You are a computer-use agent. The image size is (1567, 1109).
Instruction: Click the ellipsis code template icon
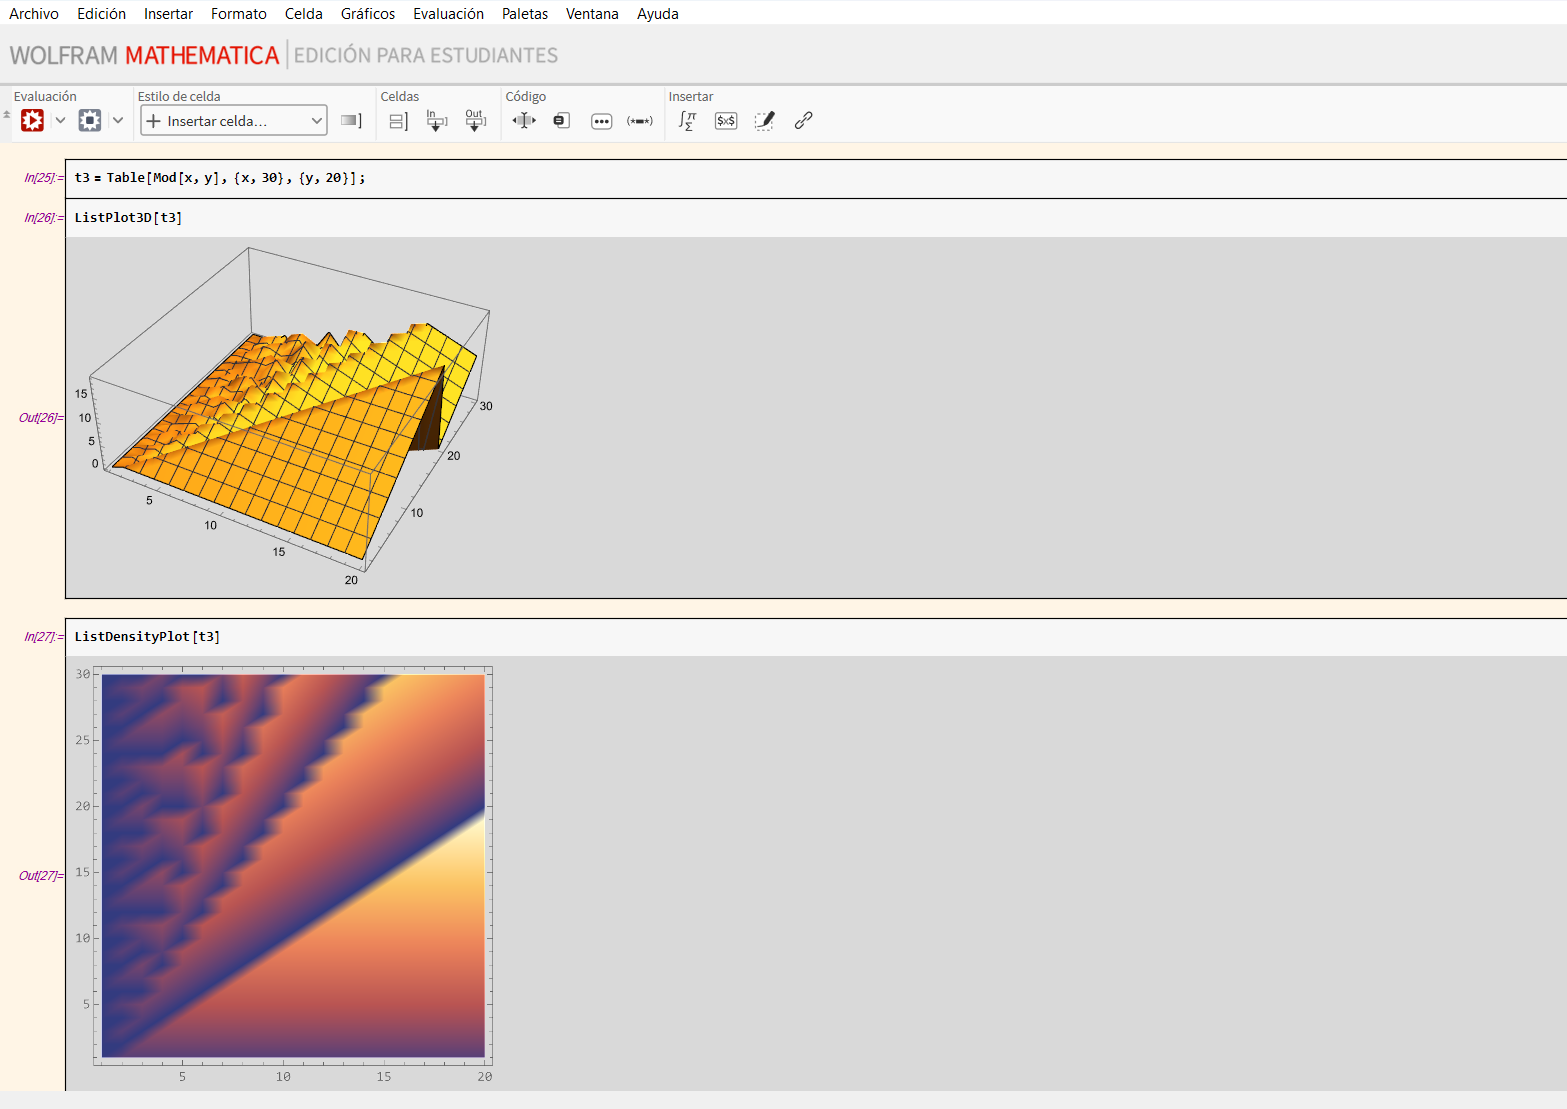601,121
